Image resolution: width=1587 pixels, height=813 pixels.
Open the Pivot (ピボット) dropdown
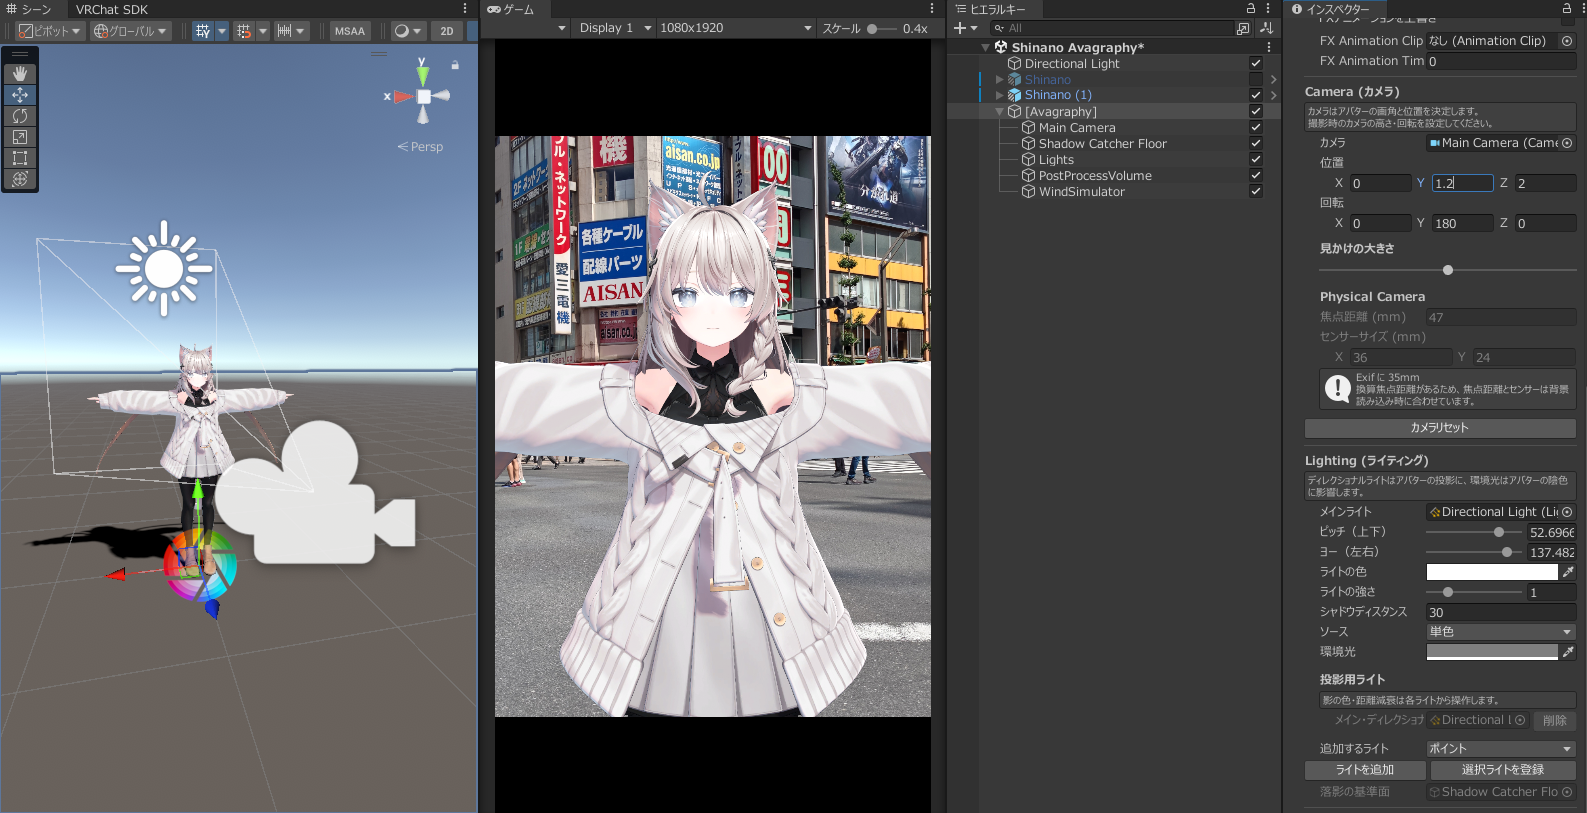point(50,31)
